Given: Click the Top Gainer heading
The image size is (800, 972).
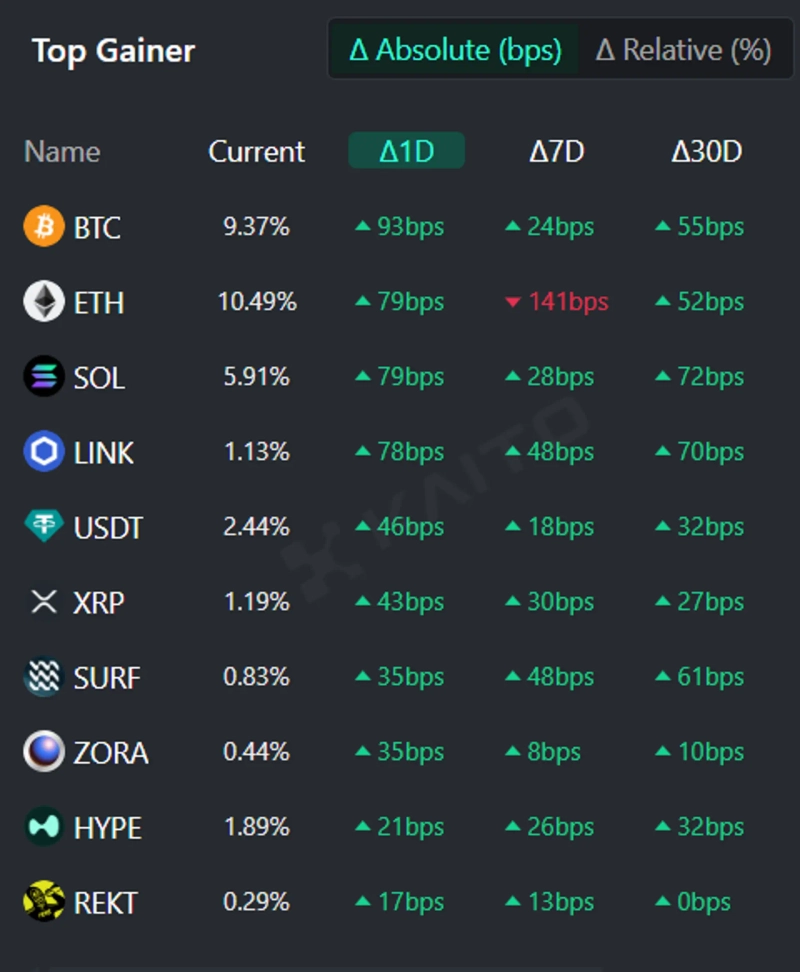Looking at the screenshot, I should tap(113, 51).
